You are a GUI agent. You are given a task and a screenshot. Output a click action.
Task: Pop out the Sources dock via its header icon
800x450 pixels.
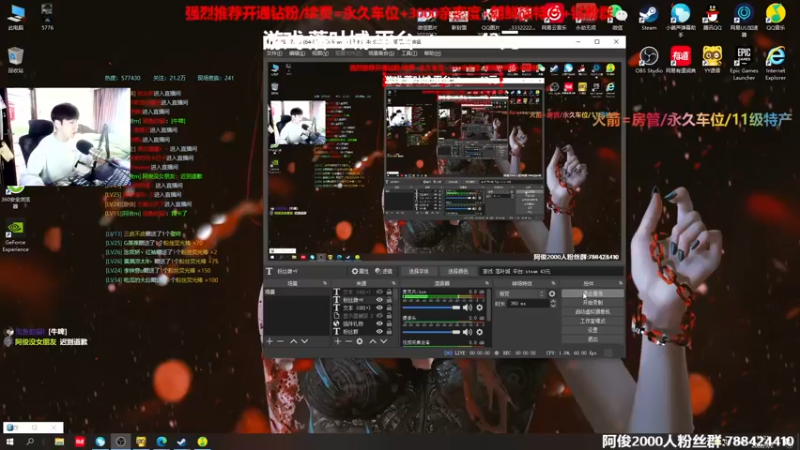click(x=393, y=283)
